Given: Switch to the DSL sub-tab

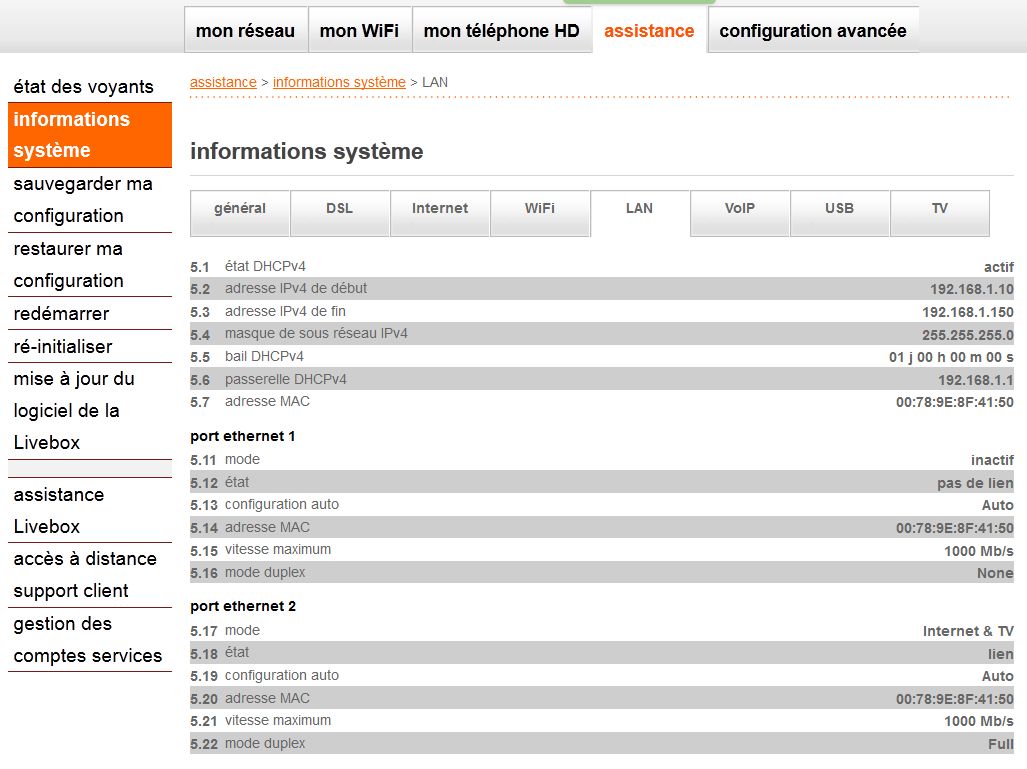Looking at the screenshot, I should [339, 209].
